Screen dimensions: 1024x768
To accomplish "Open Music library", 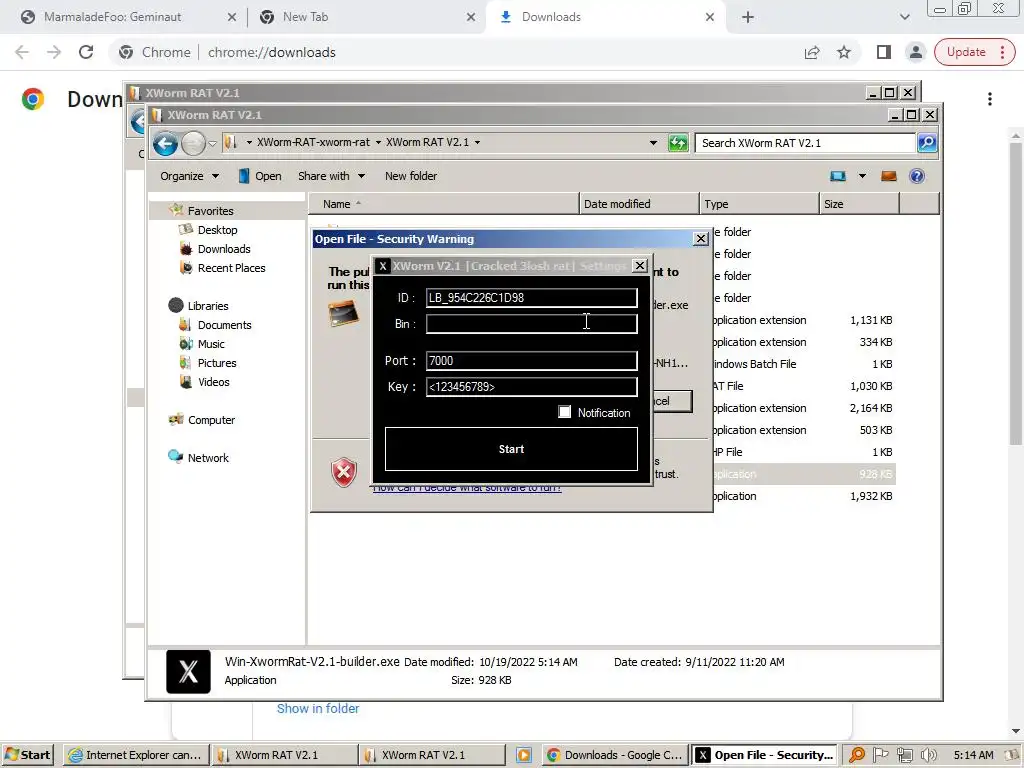I will (210, 344).
